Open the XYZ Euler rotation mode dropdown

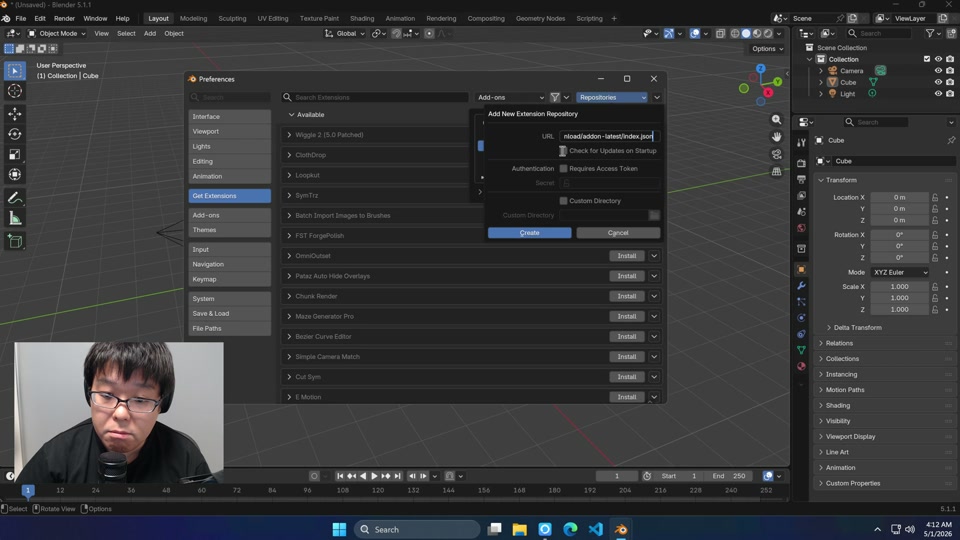click(899, 272)
